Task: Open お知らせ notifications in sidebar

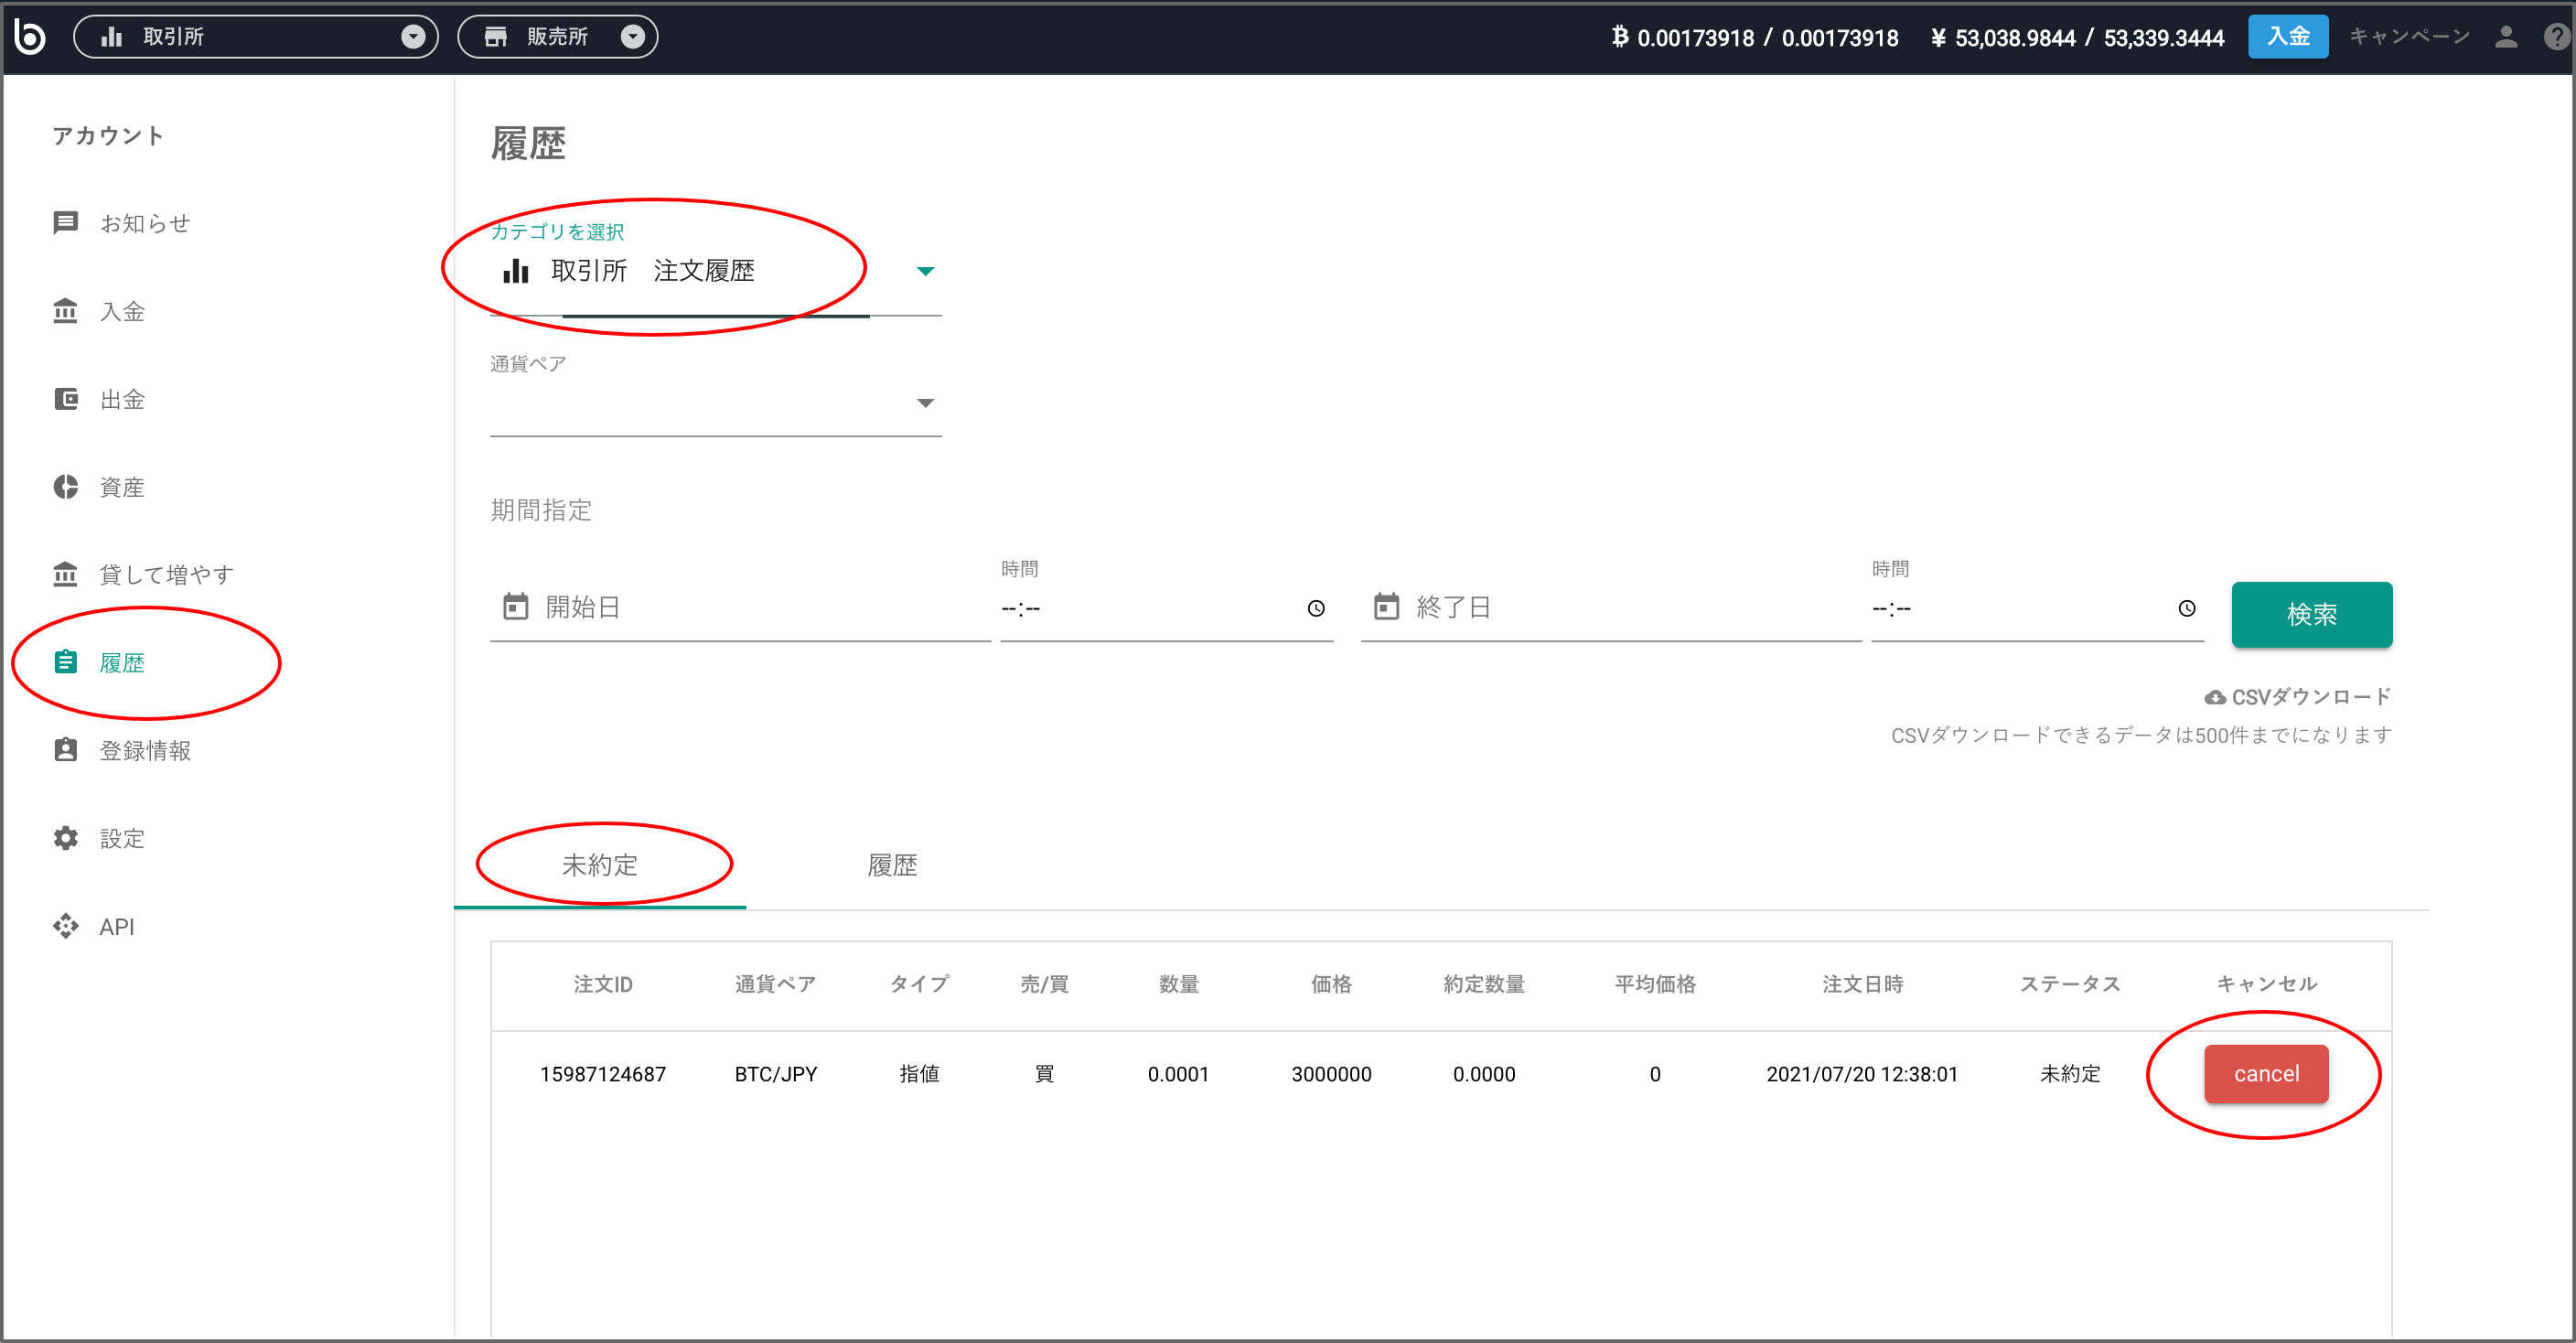Action: [x=144, y=223]
